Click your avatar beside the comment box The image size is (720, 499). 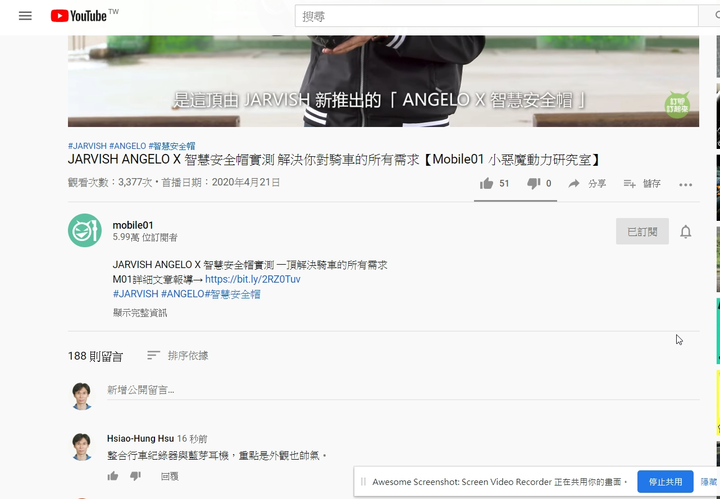pos(82,396)
